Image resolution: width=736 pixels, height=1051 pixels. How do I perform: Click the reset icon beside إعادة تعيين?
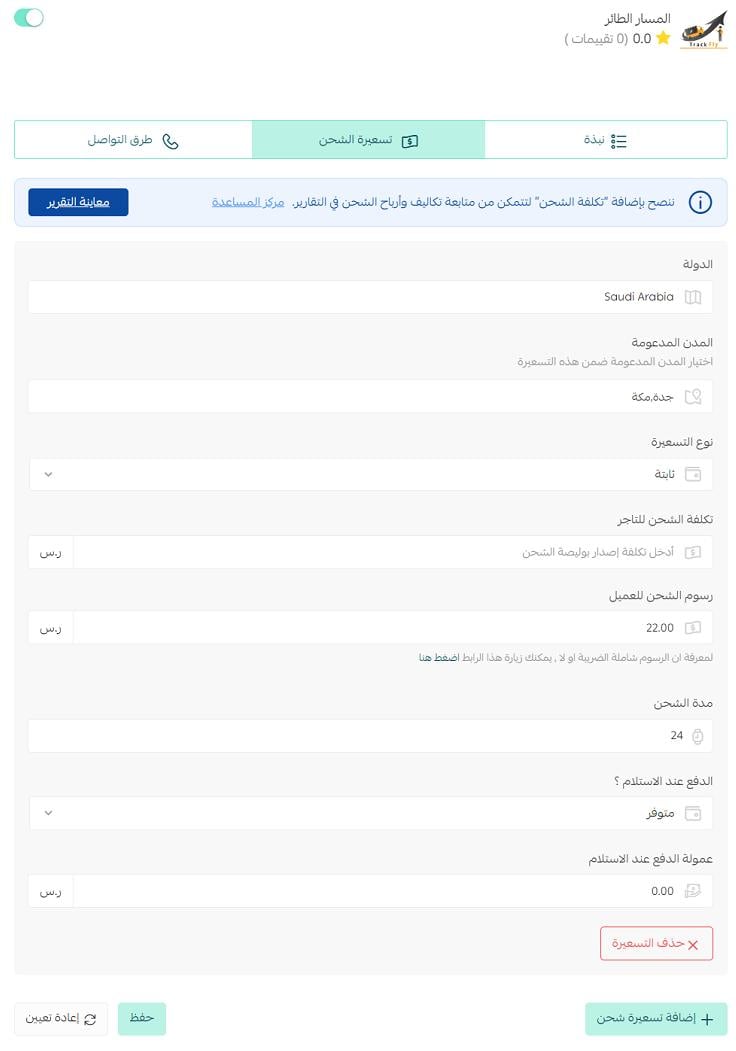click(x=90, y=1019)
